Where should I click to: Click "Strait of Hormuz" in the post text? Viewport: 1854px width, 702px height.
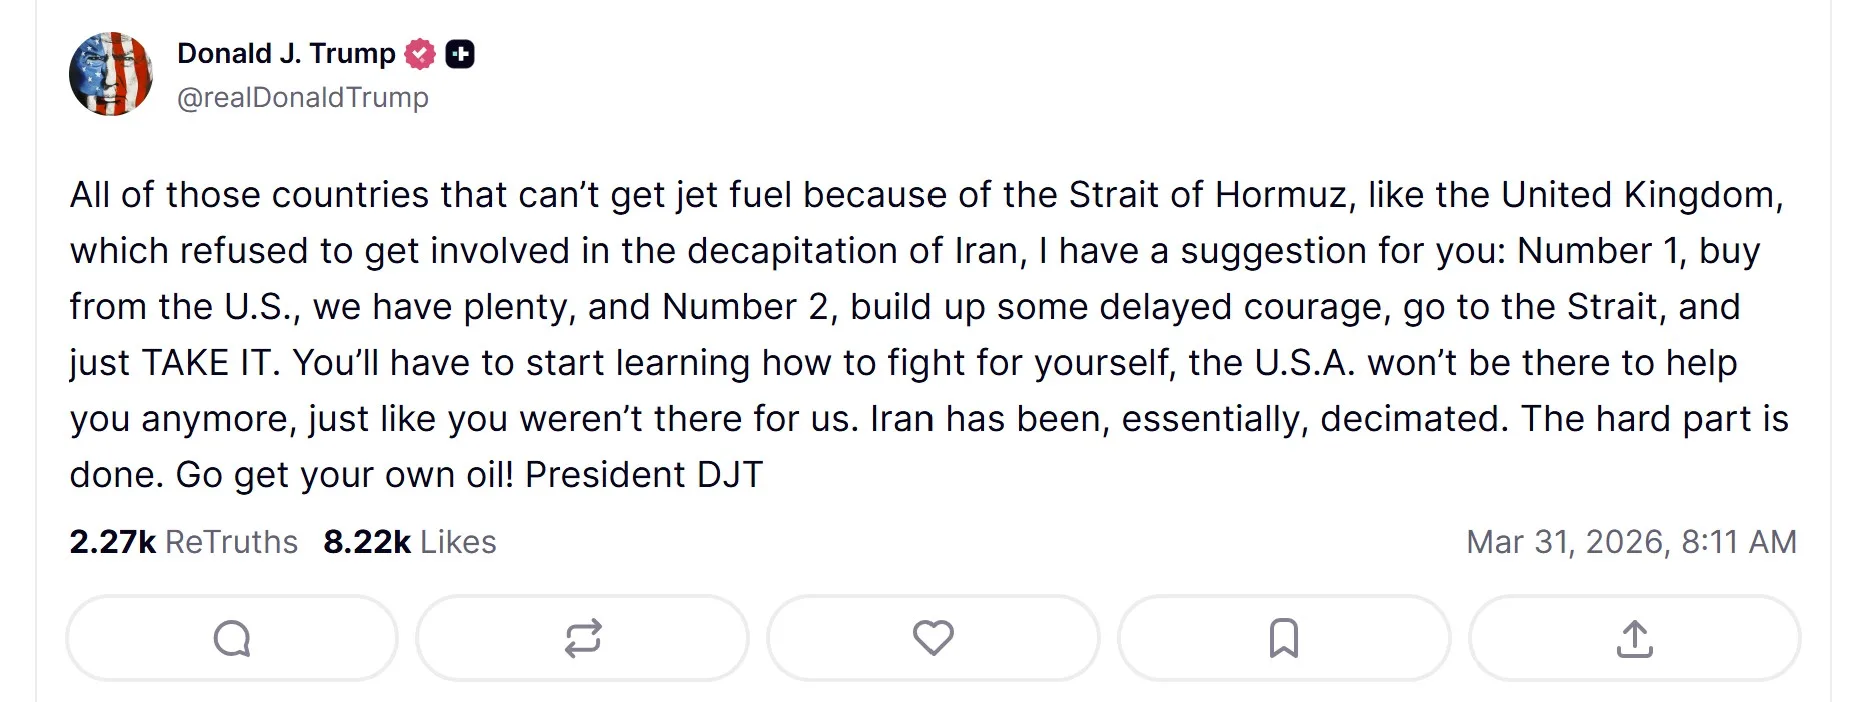point(1208,195)
